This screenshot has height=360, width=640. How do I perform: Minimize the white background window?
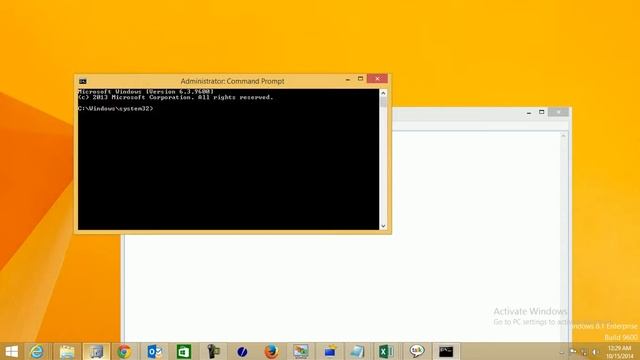pyautogui.click(x=529, y=113)
